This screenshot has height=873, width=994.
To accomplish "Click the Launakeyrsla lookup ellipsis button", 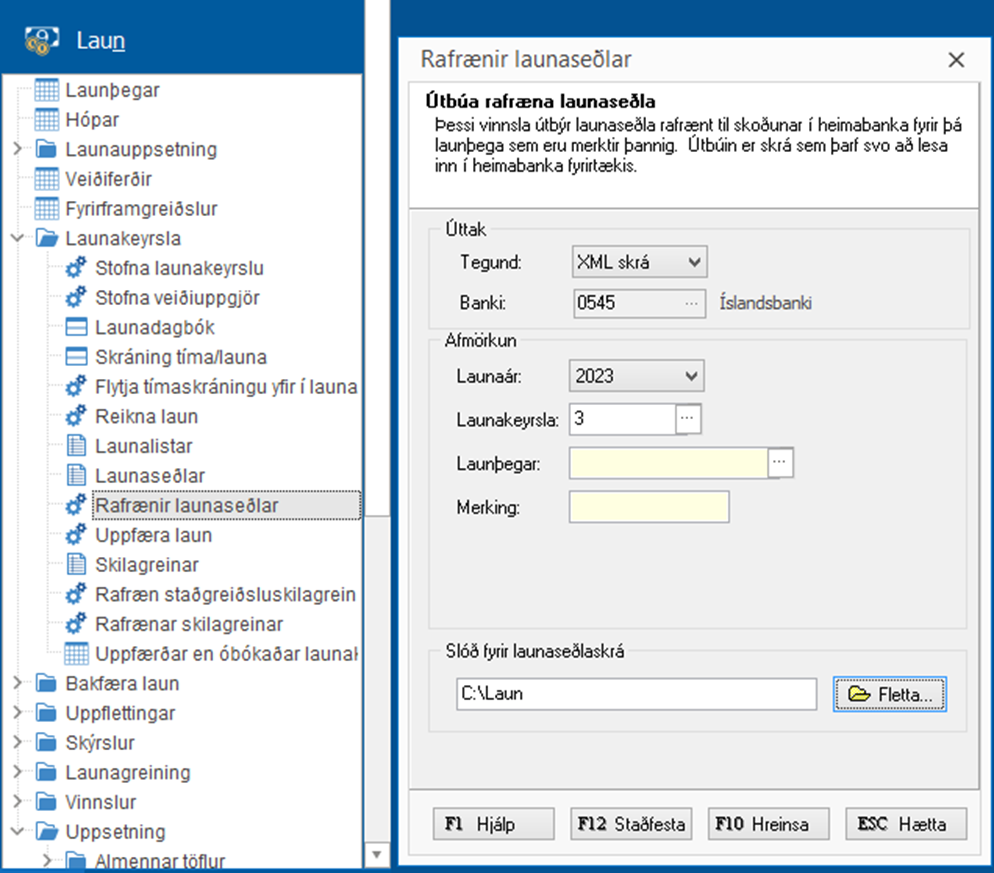I will point(689,419).
